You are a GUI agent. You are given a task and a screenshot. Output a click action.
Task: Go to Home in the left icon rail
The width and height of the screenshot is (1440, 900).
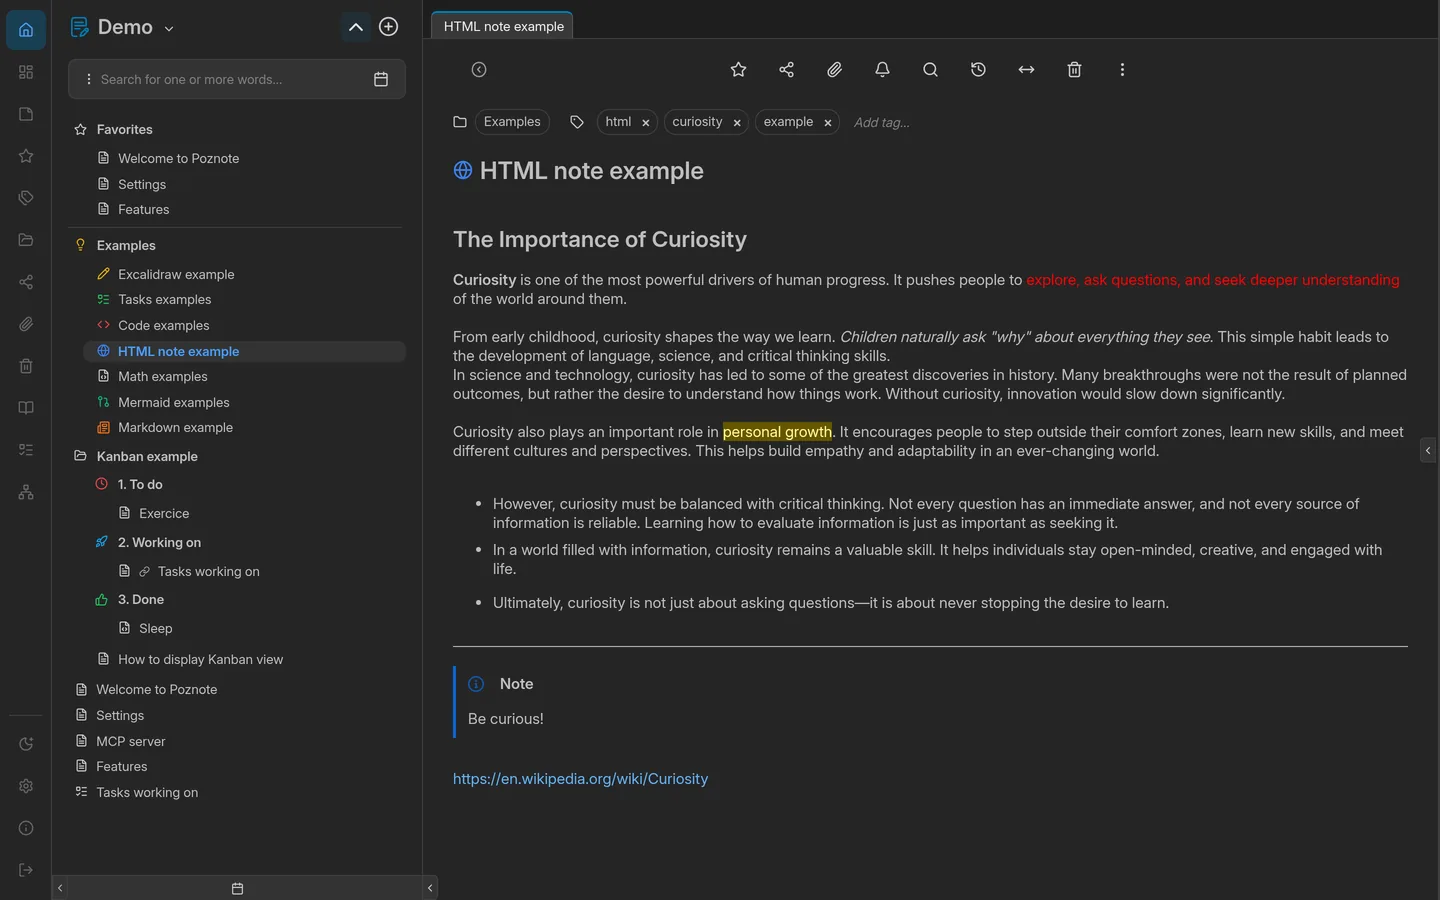click(26, 30)
